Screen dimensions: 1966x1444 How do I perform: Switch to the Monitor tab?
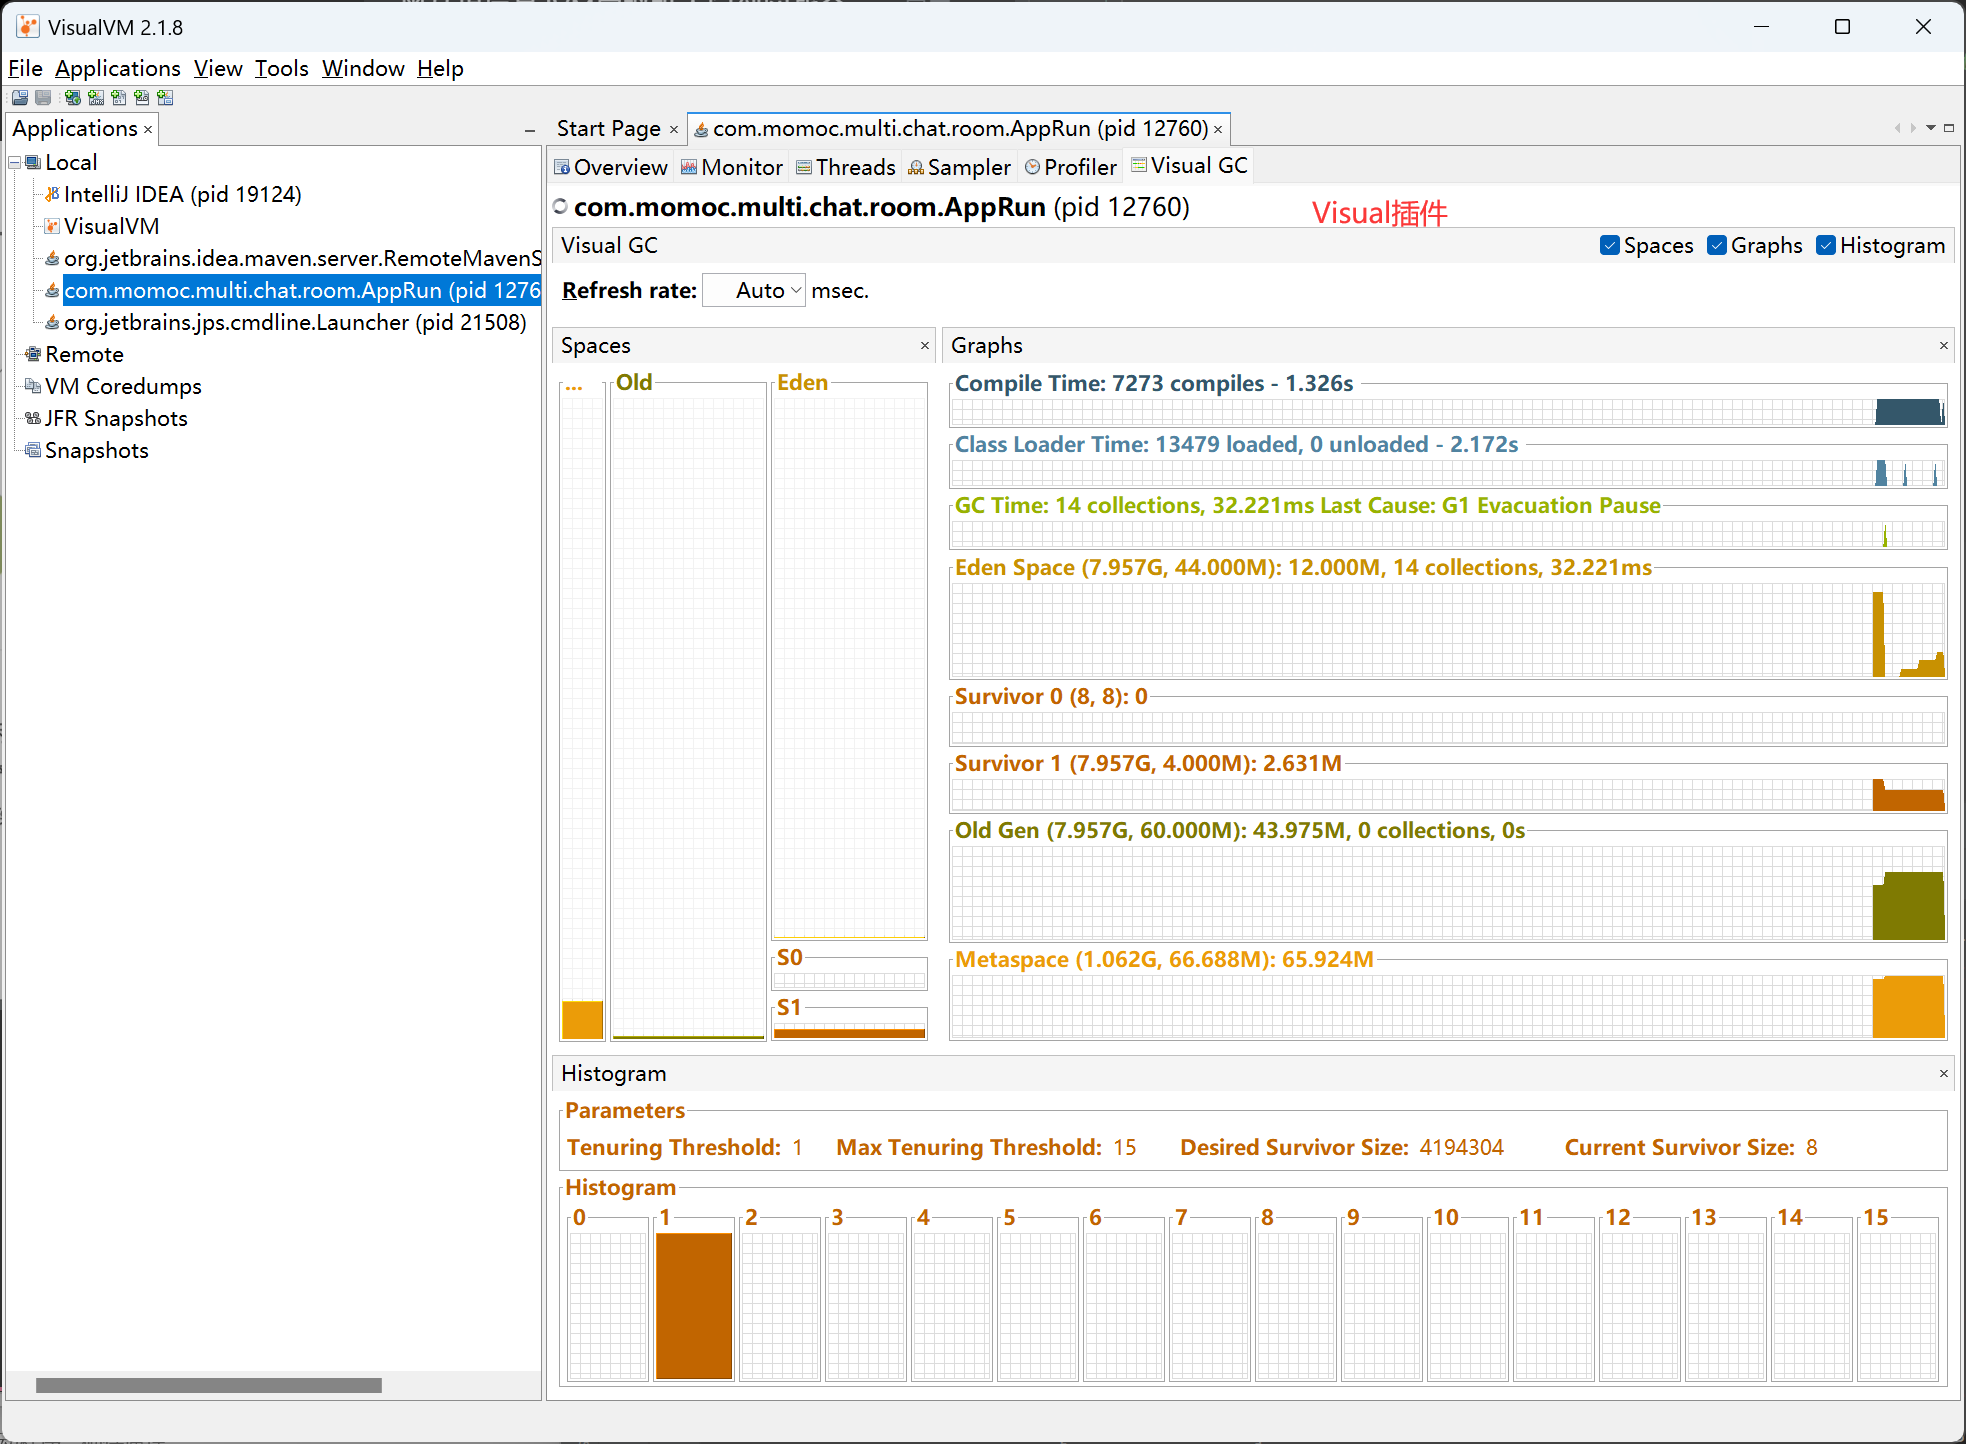[x=732, y=167]
